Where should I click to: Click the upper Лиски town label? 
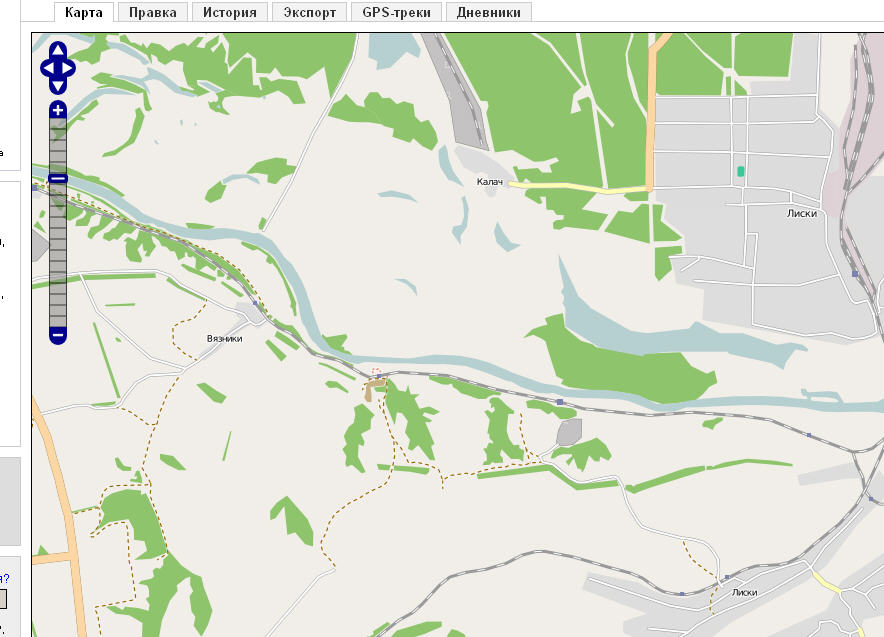pyautogui.click(x=802, y=213)
